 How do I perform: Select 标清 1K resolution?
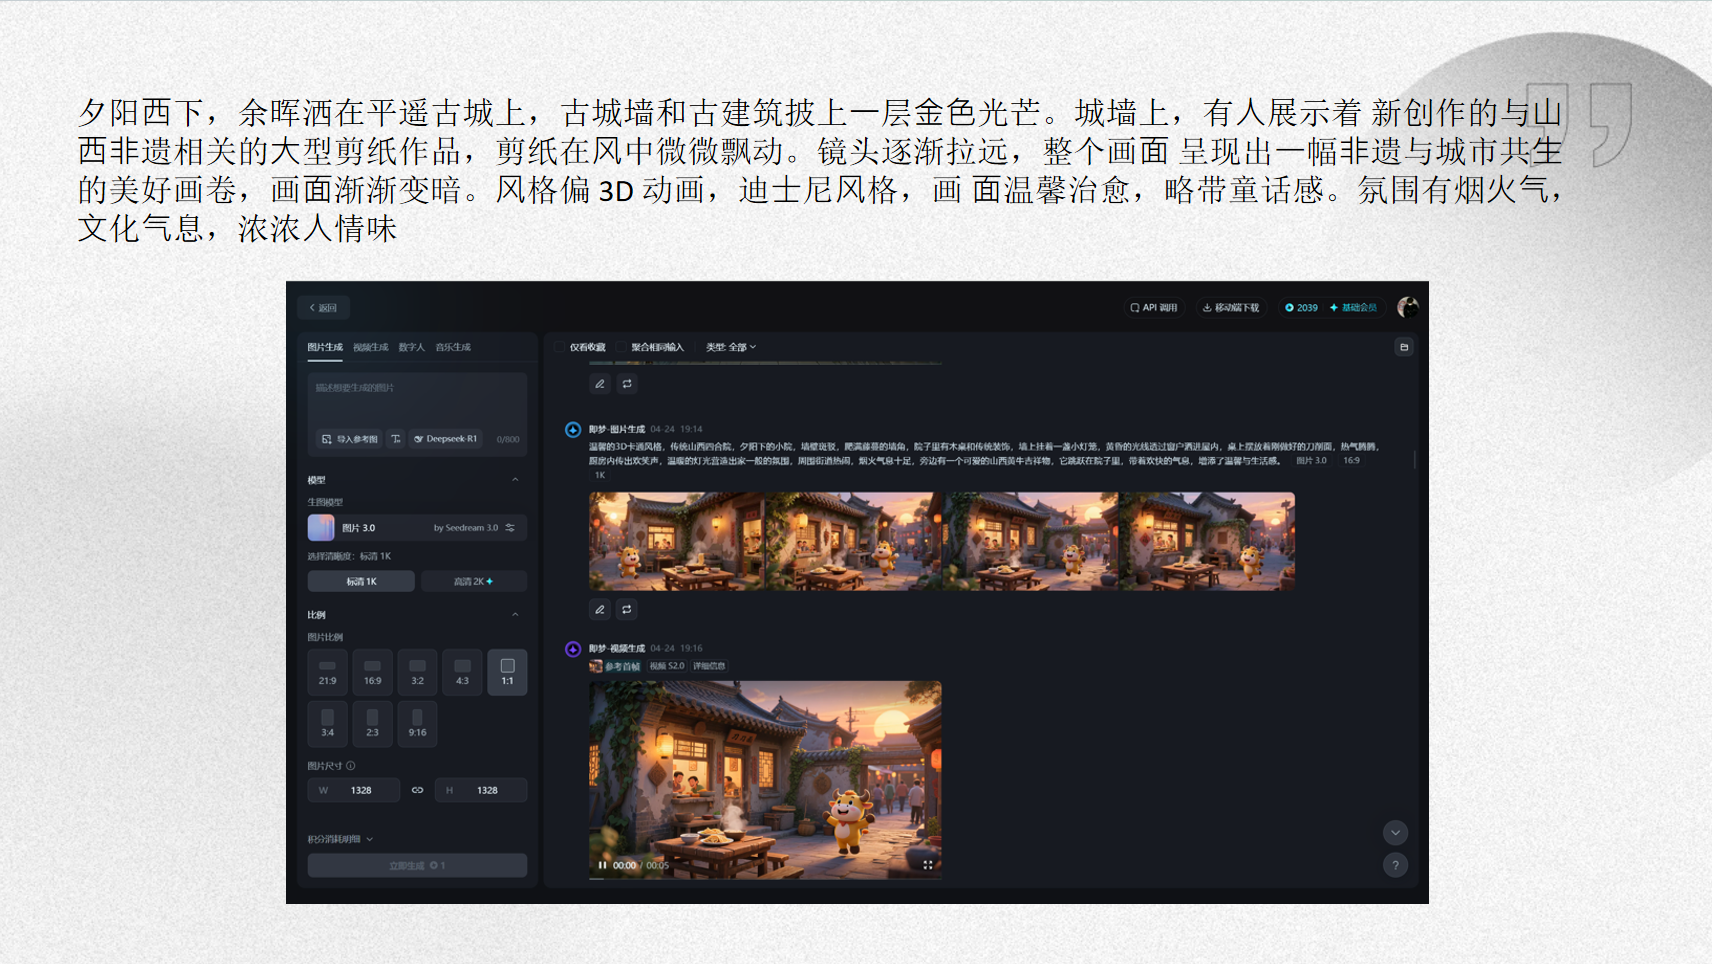pyautogui.click(x=361, y=581)
